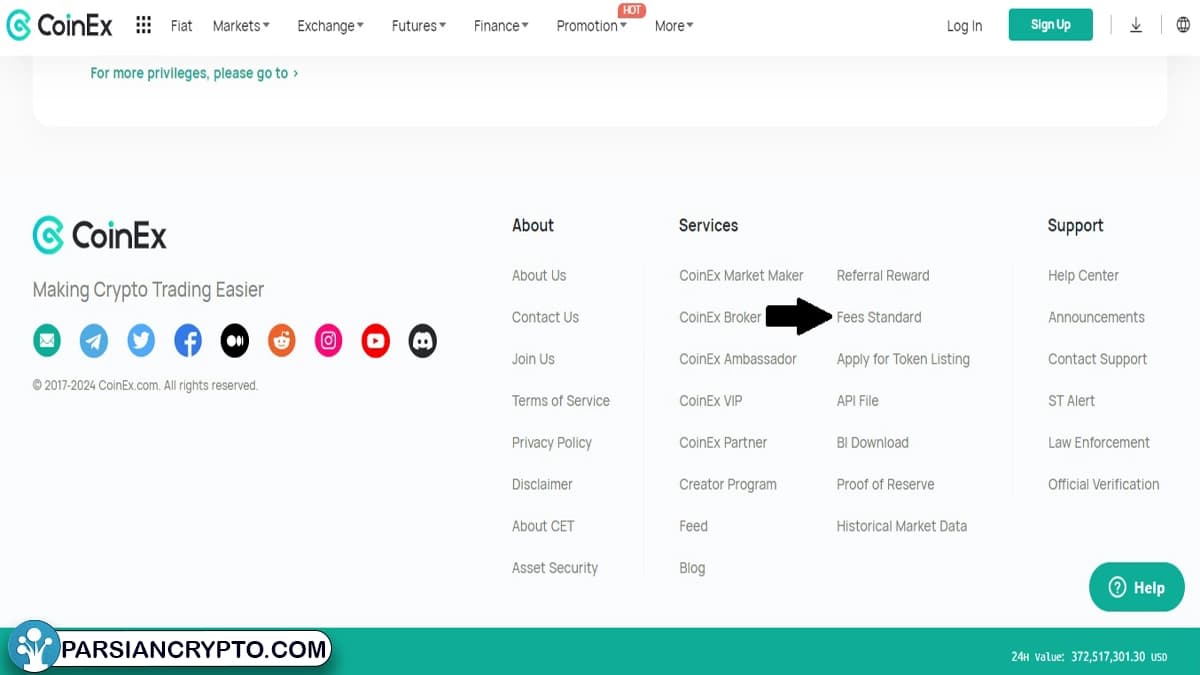The width and height of the screenshot is (1200, 675).
Task: Open the language globe icon
Action: [x=1183, y=25]
